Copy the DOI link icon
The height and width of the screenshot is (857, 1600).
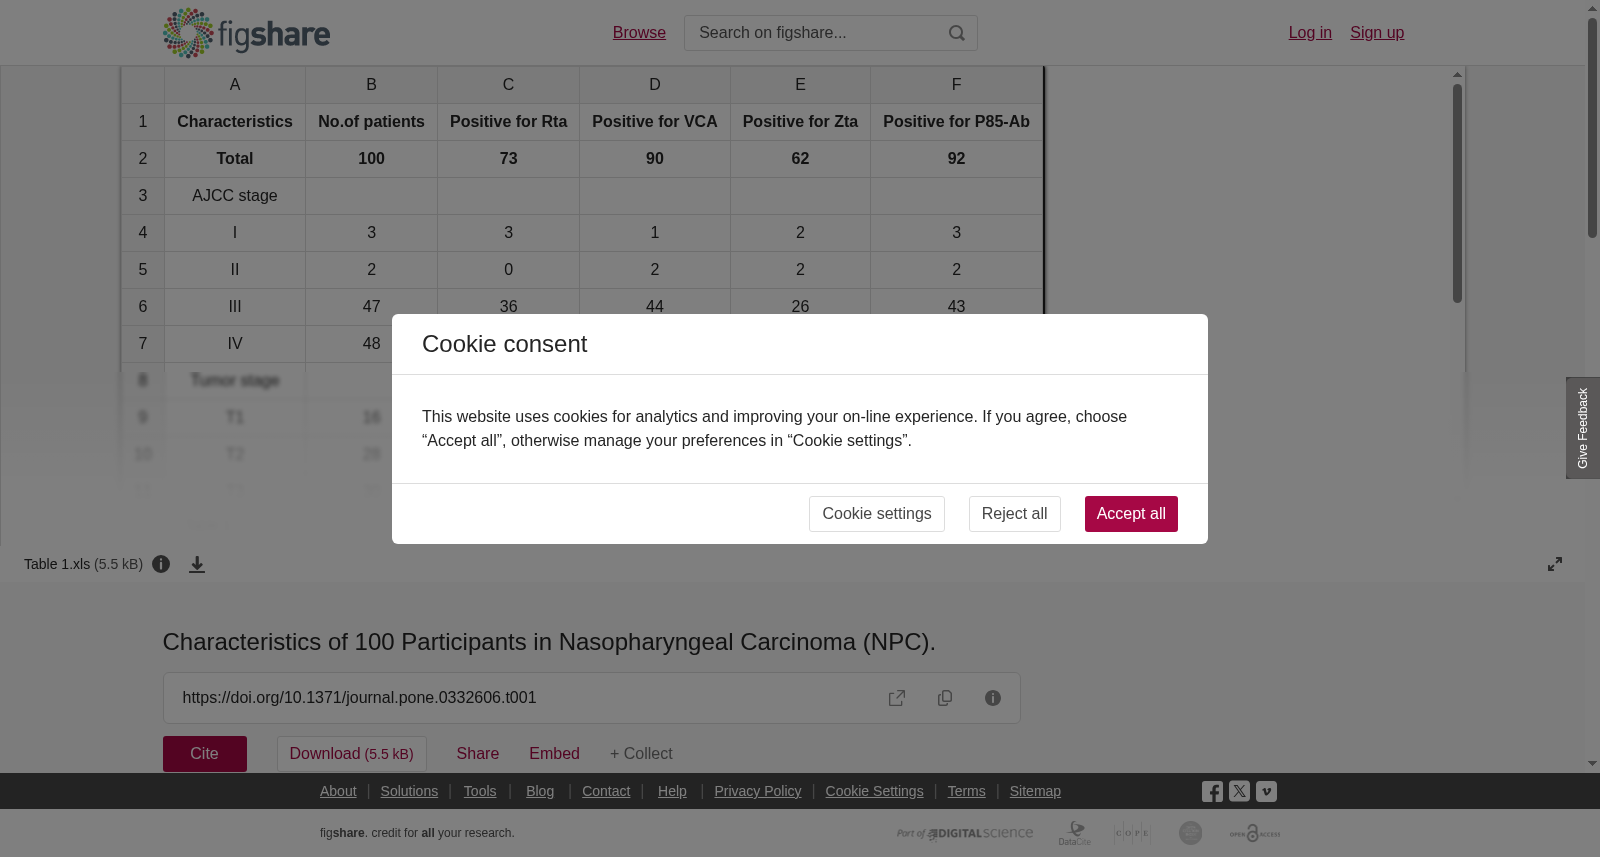pyautogui.click(x=945, y=698)
